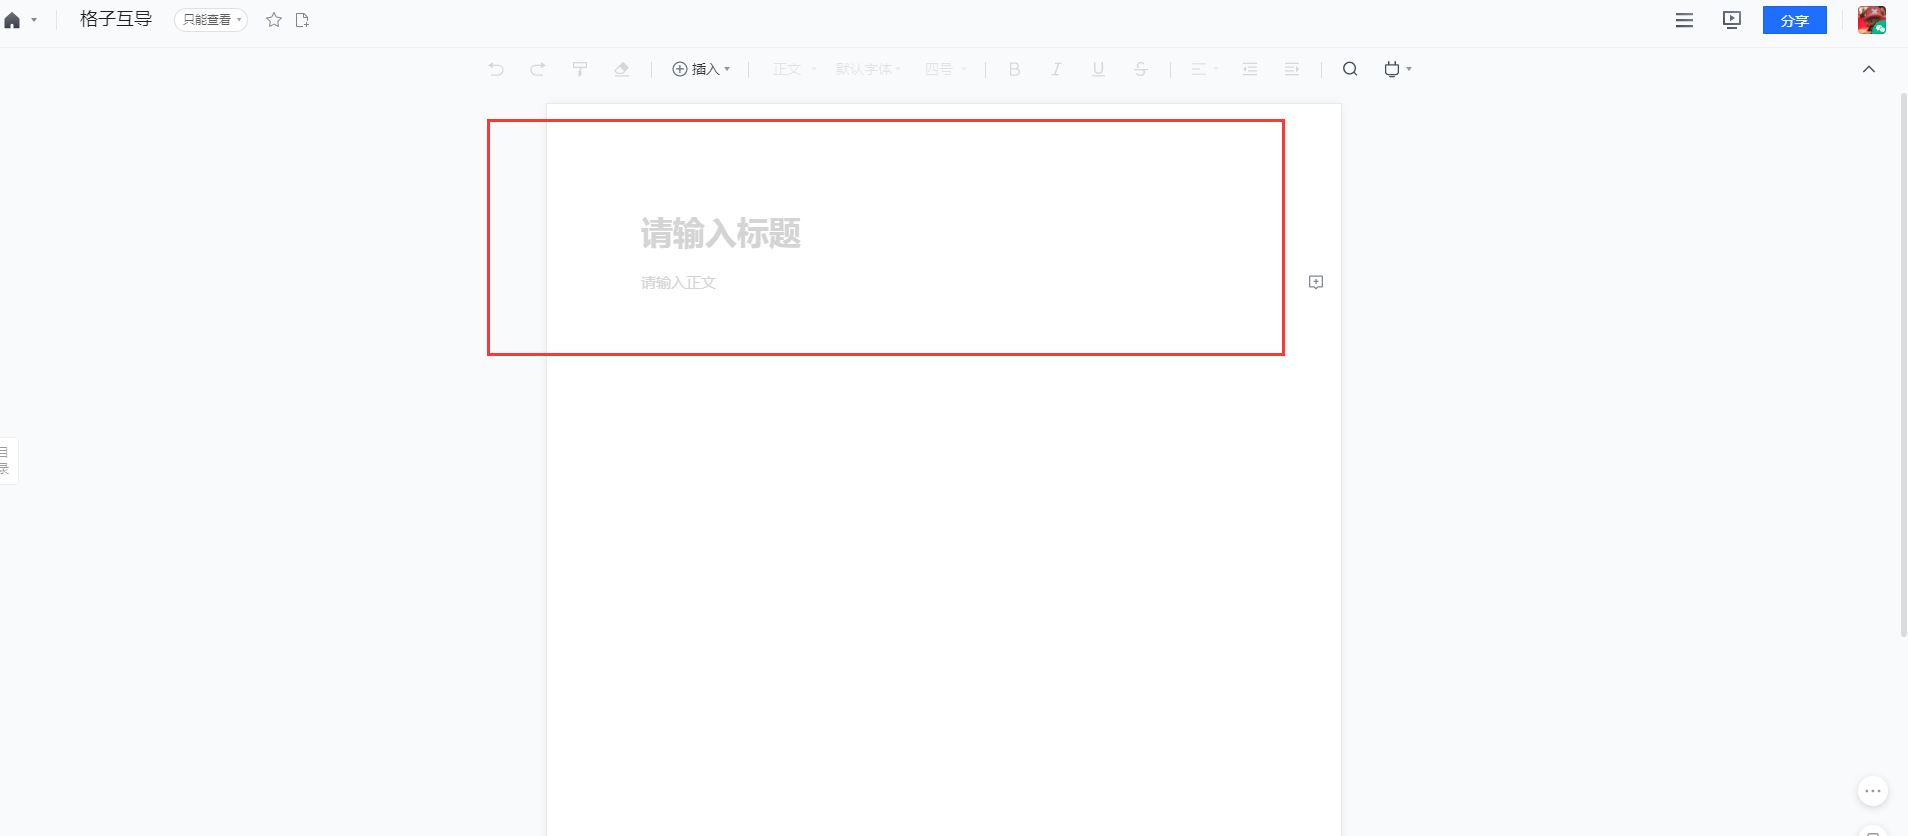1908x836 pixels.
Task: Open the home icon menu
Action: coord(20,20)
